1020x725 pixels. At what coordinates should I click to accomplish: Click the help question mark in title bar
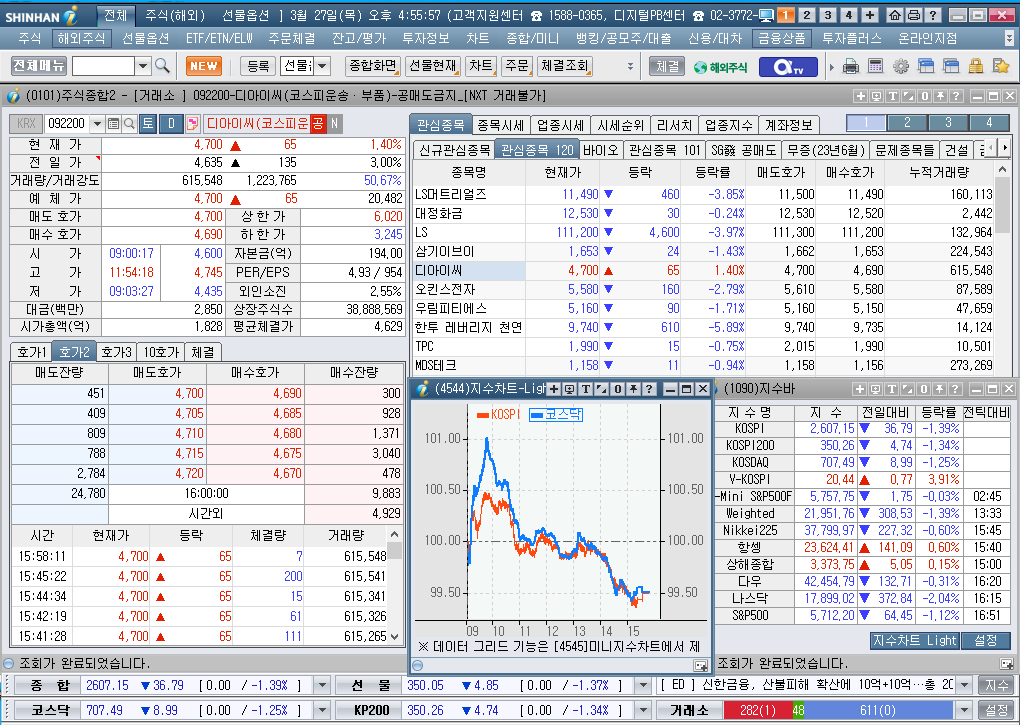coord(932,15)
